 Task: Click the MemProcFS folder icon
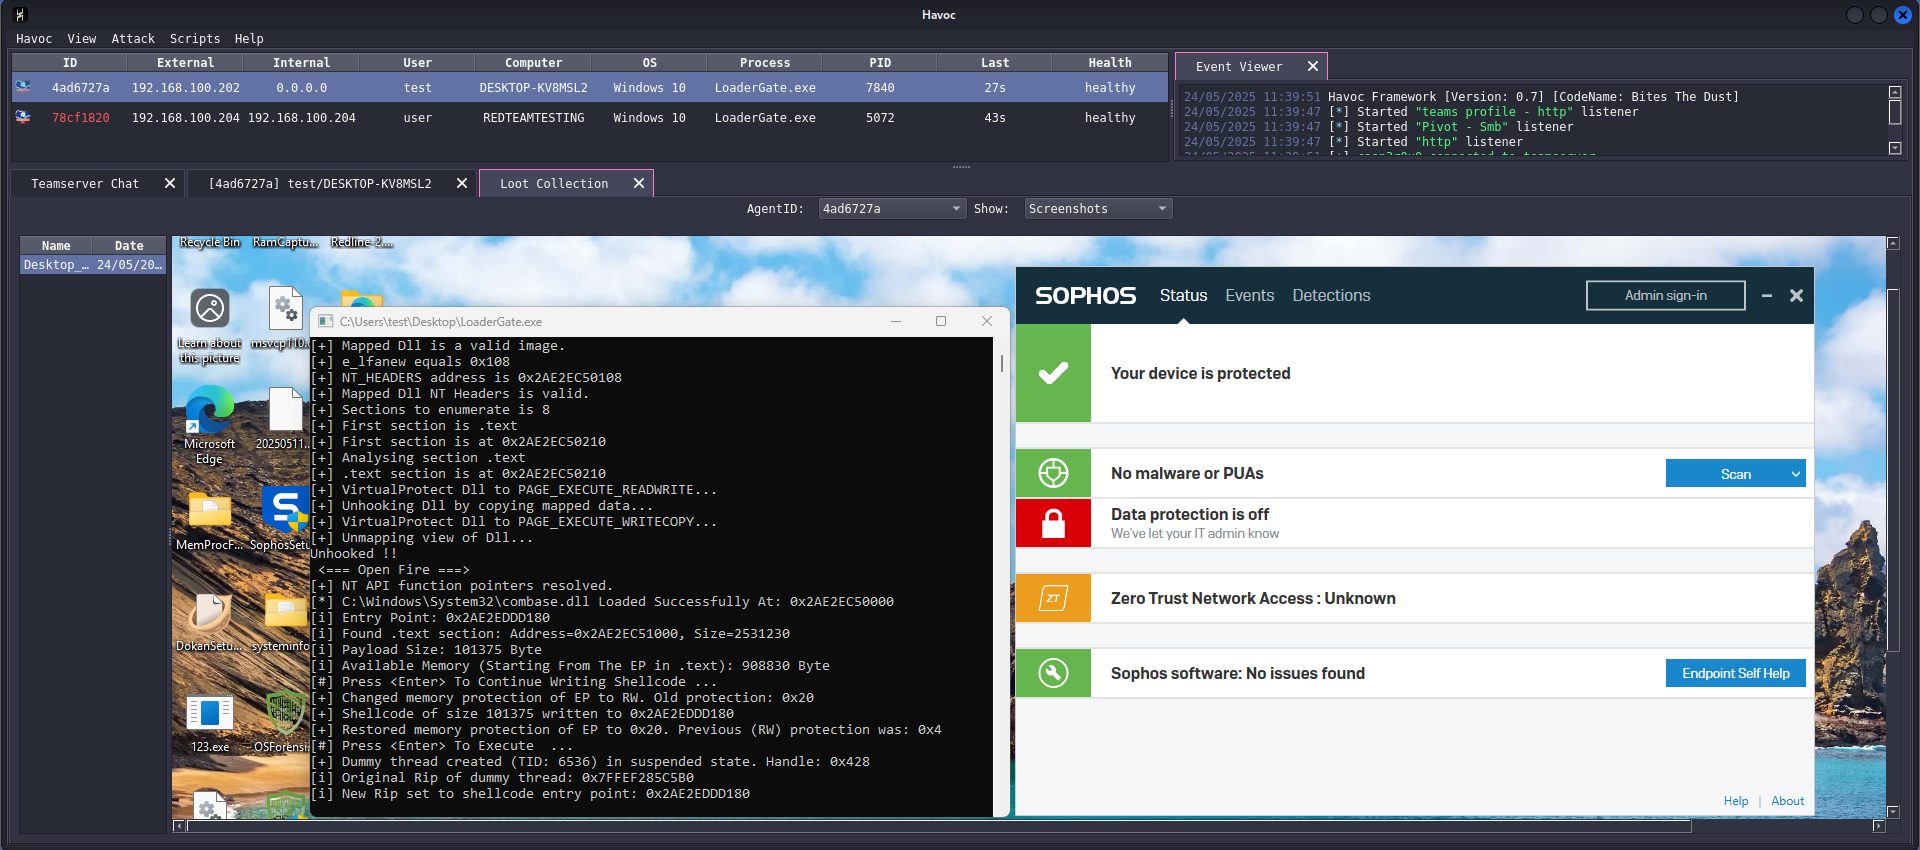(210, 510)
